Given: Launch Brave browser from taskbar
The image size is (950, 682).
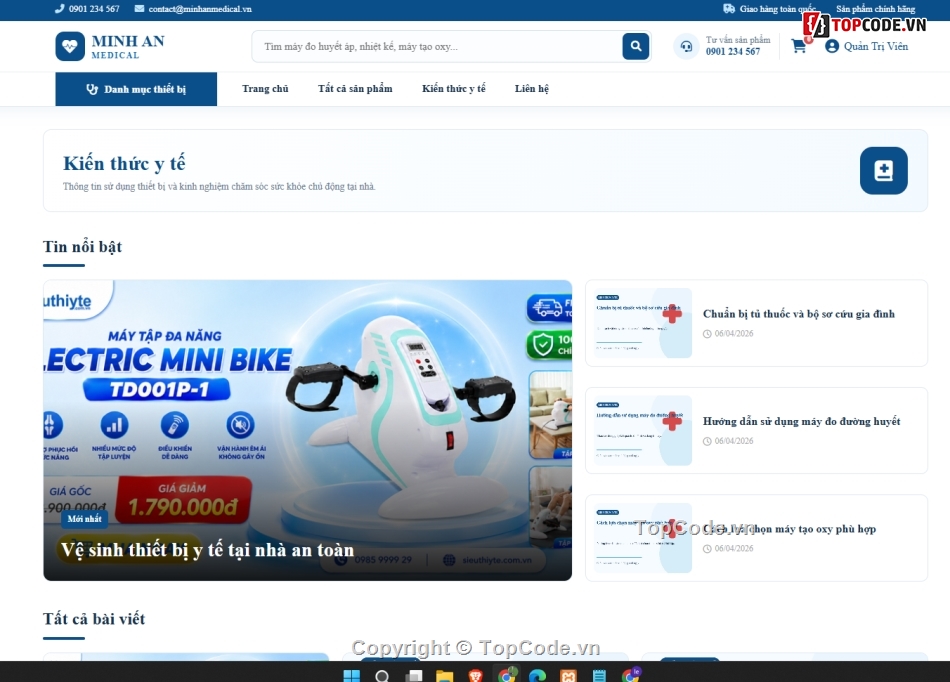Looking at the screenshot, I should pyautogui.click(x=476, y=675).
